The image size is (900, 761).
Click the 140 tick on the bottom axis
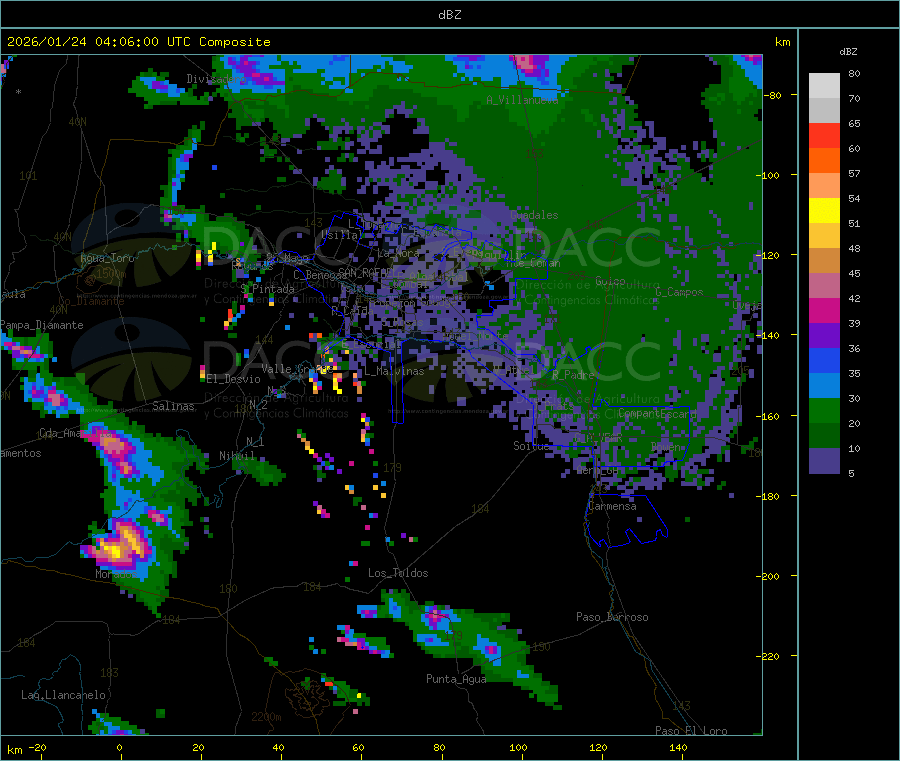[678, 747]
